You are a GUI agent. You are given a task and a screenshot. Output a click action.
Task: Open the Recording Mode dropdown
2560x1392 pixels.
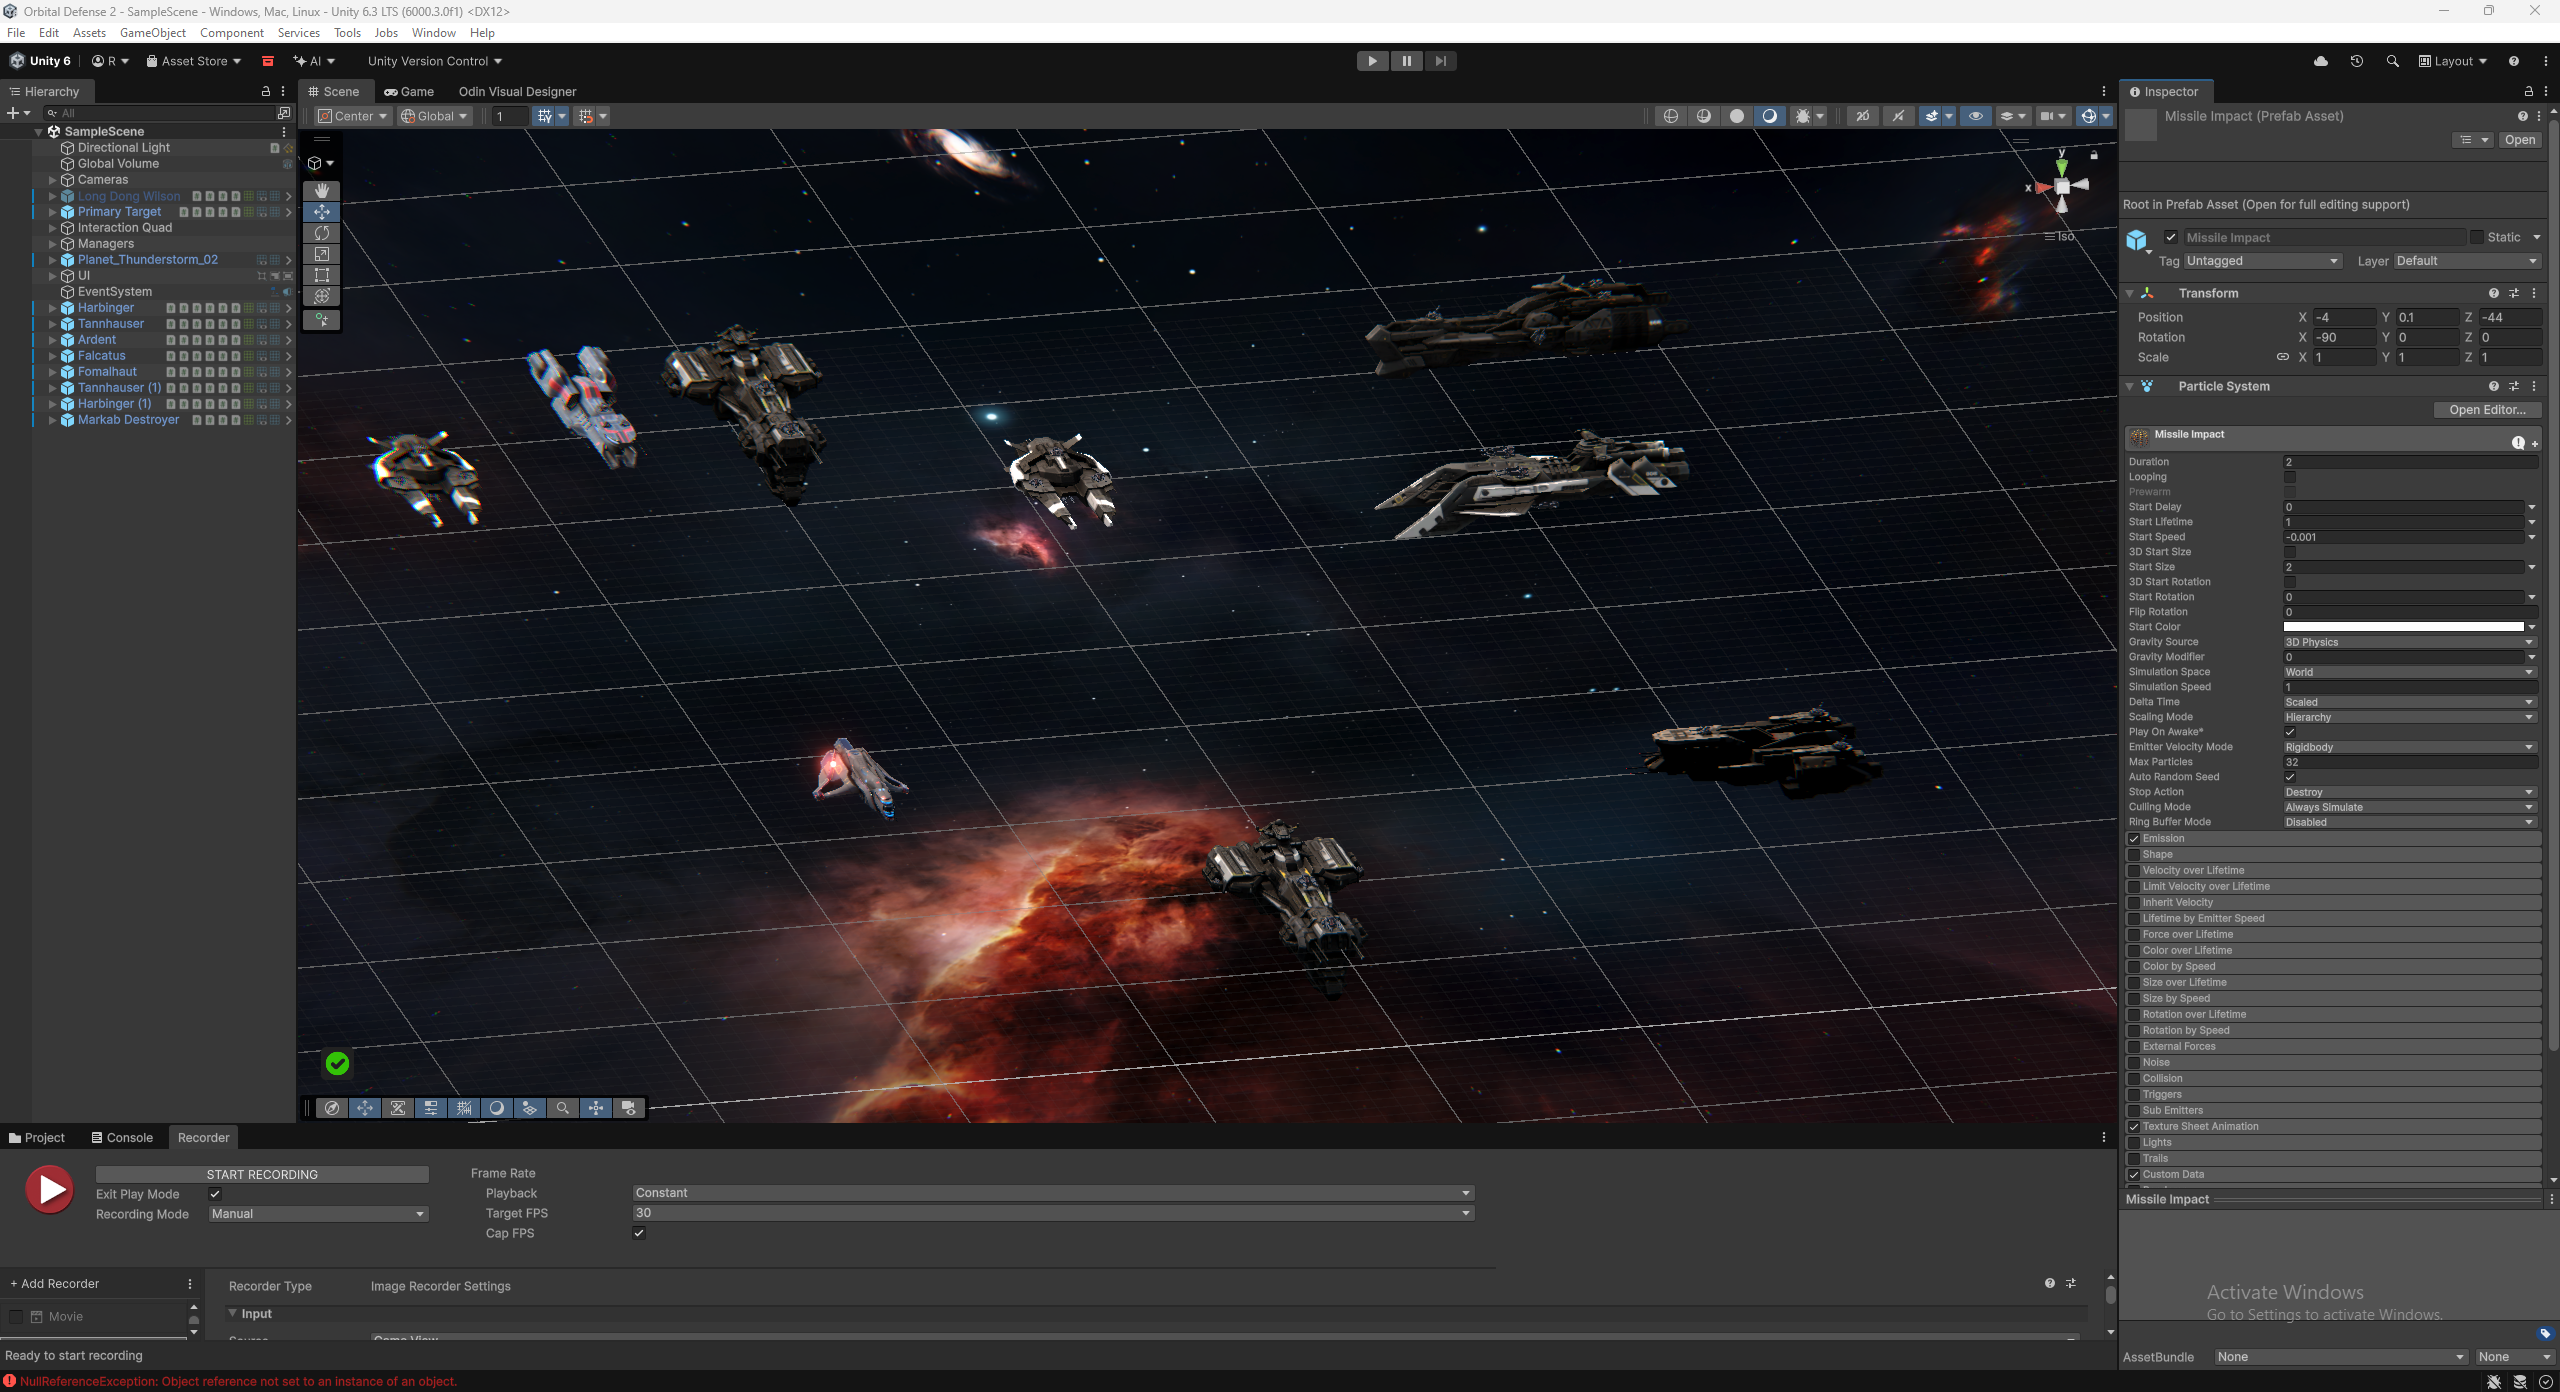click(x=318, y=1214)
